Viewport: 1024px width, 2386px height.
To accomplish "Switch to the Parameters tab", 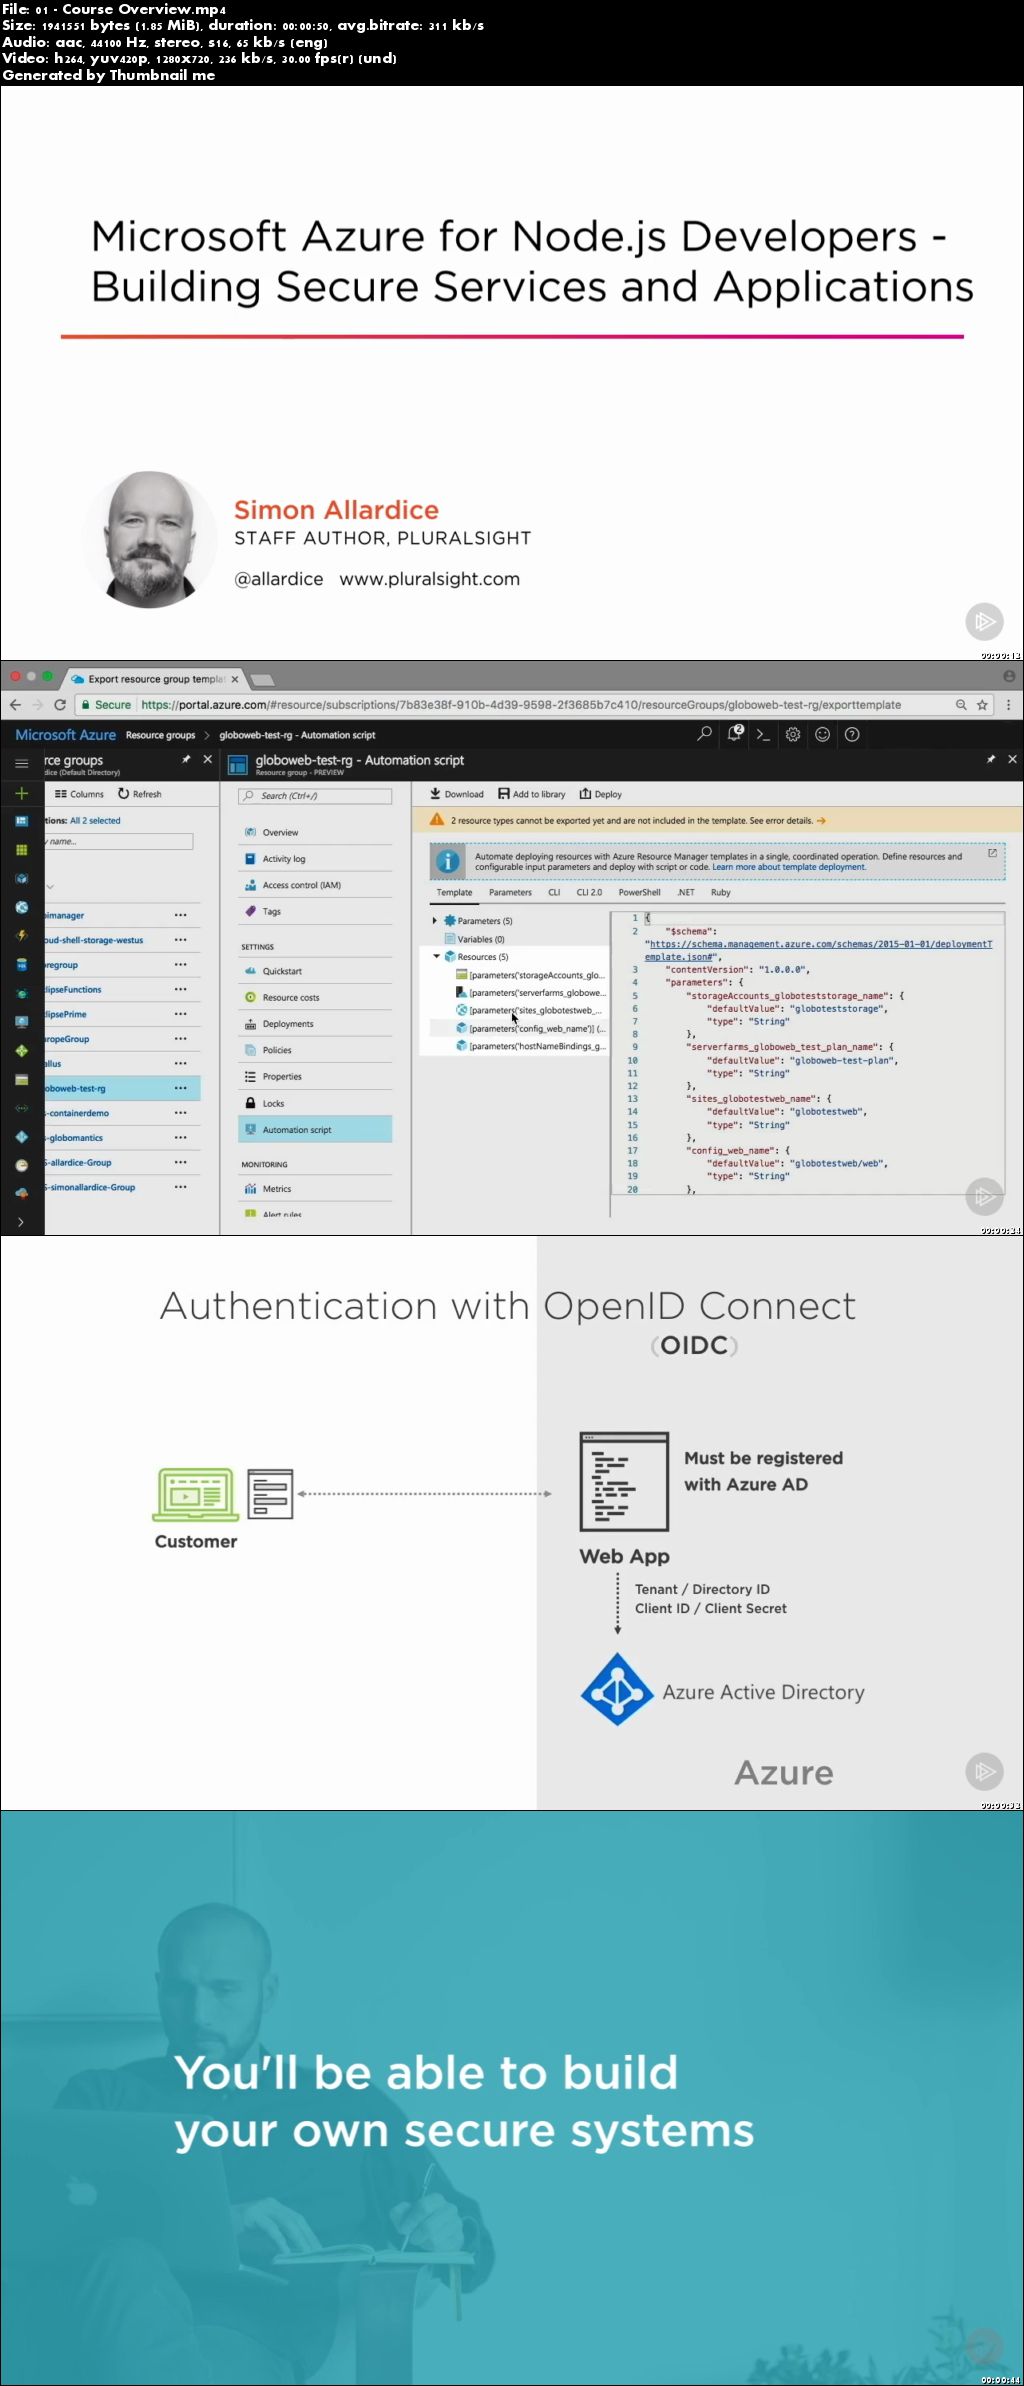I will (510, 892).
